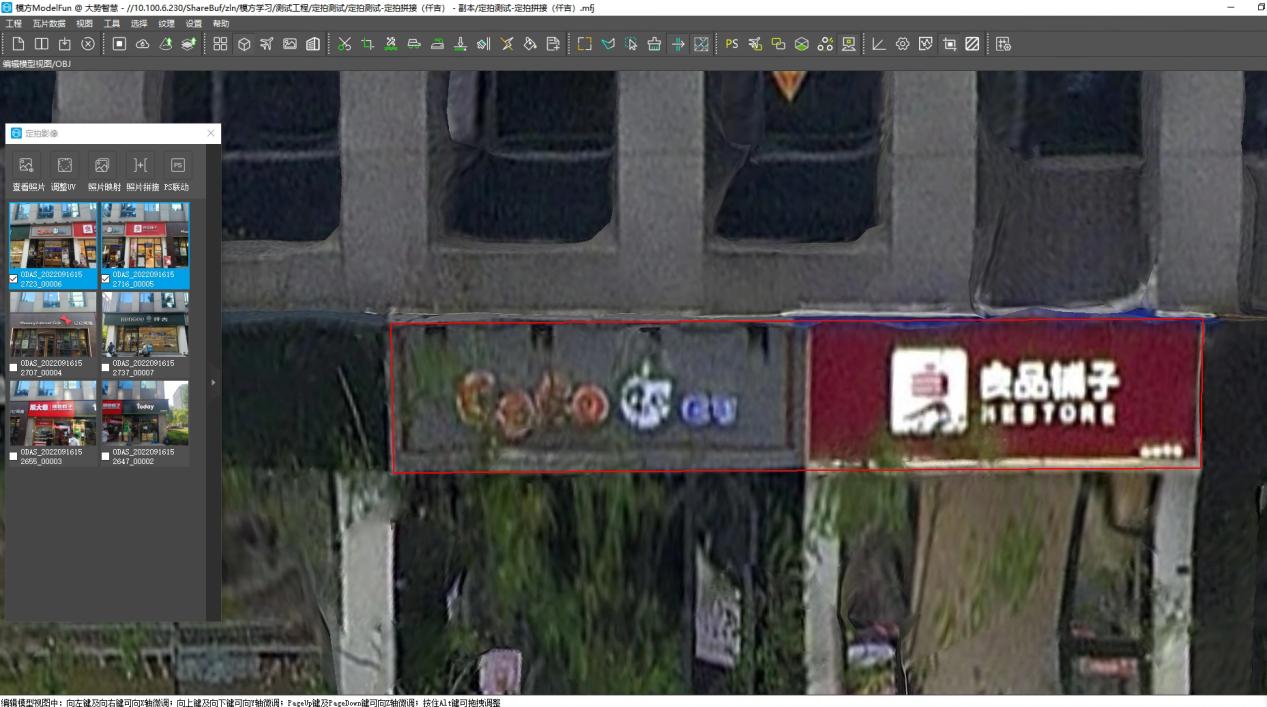
Task: Select the dotted box with cursor tool
Action: click(631, 44)
